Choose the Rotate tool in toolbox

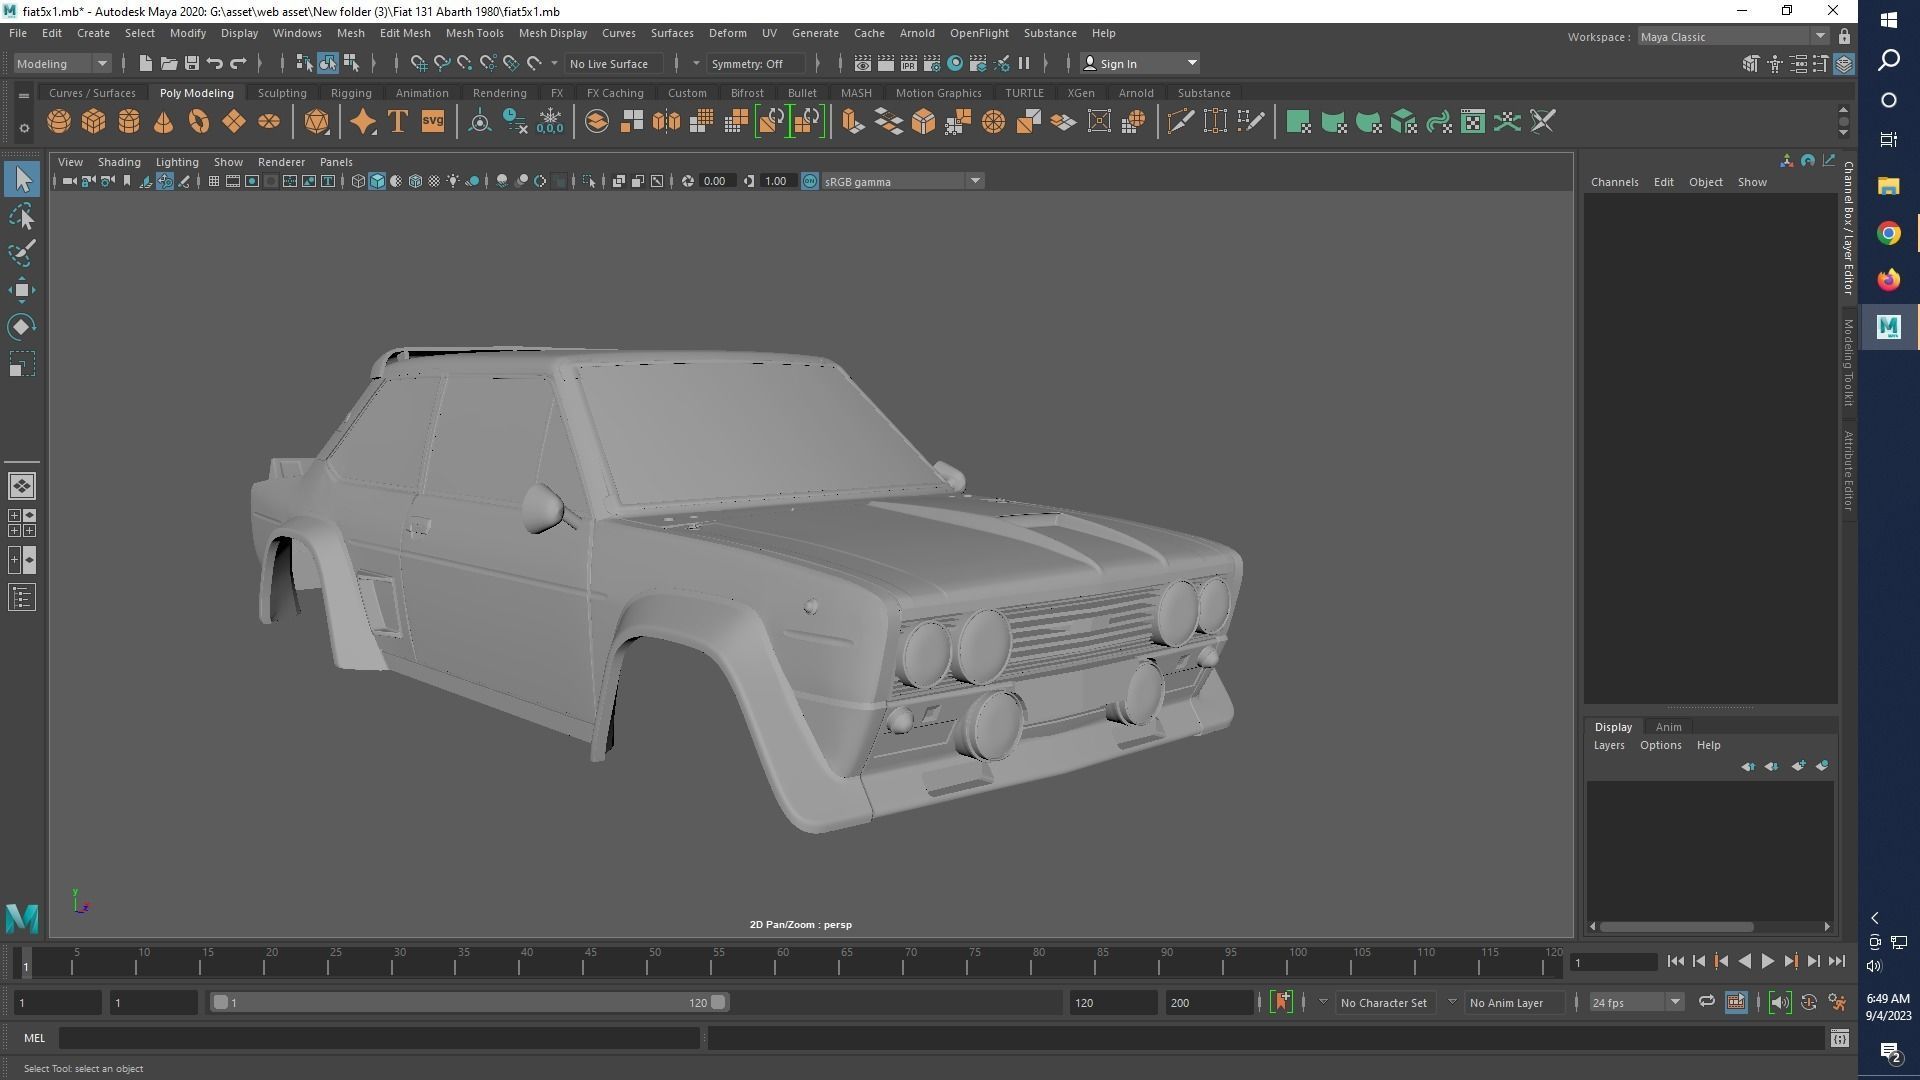point(22,327)
